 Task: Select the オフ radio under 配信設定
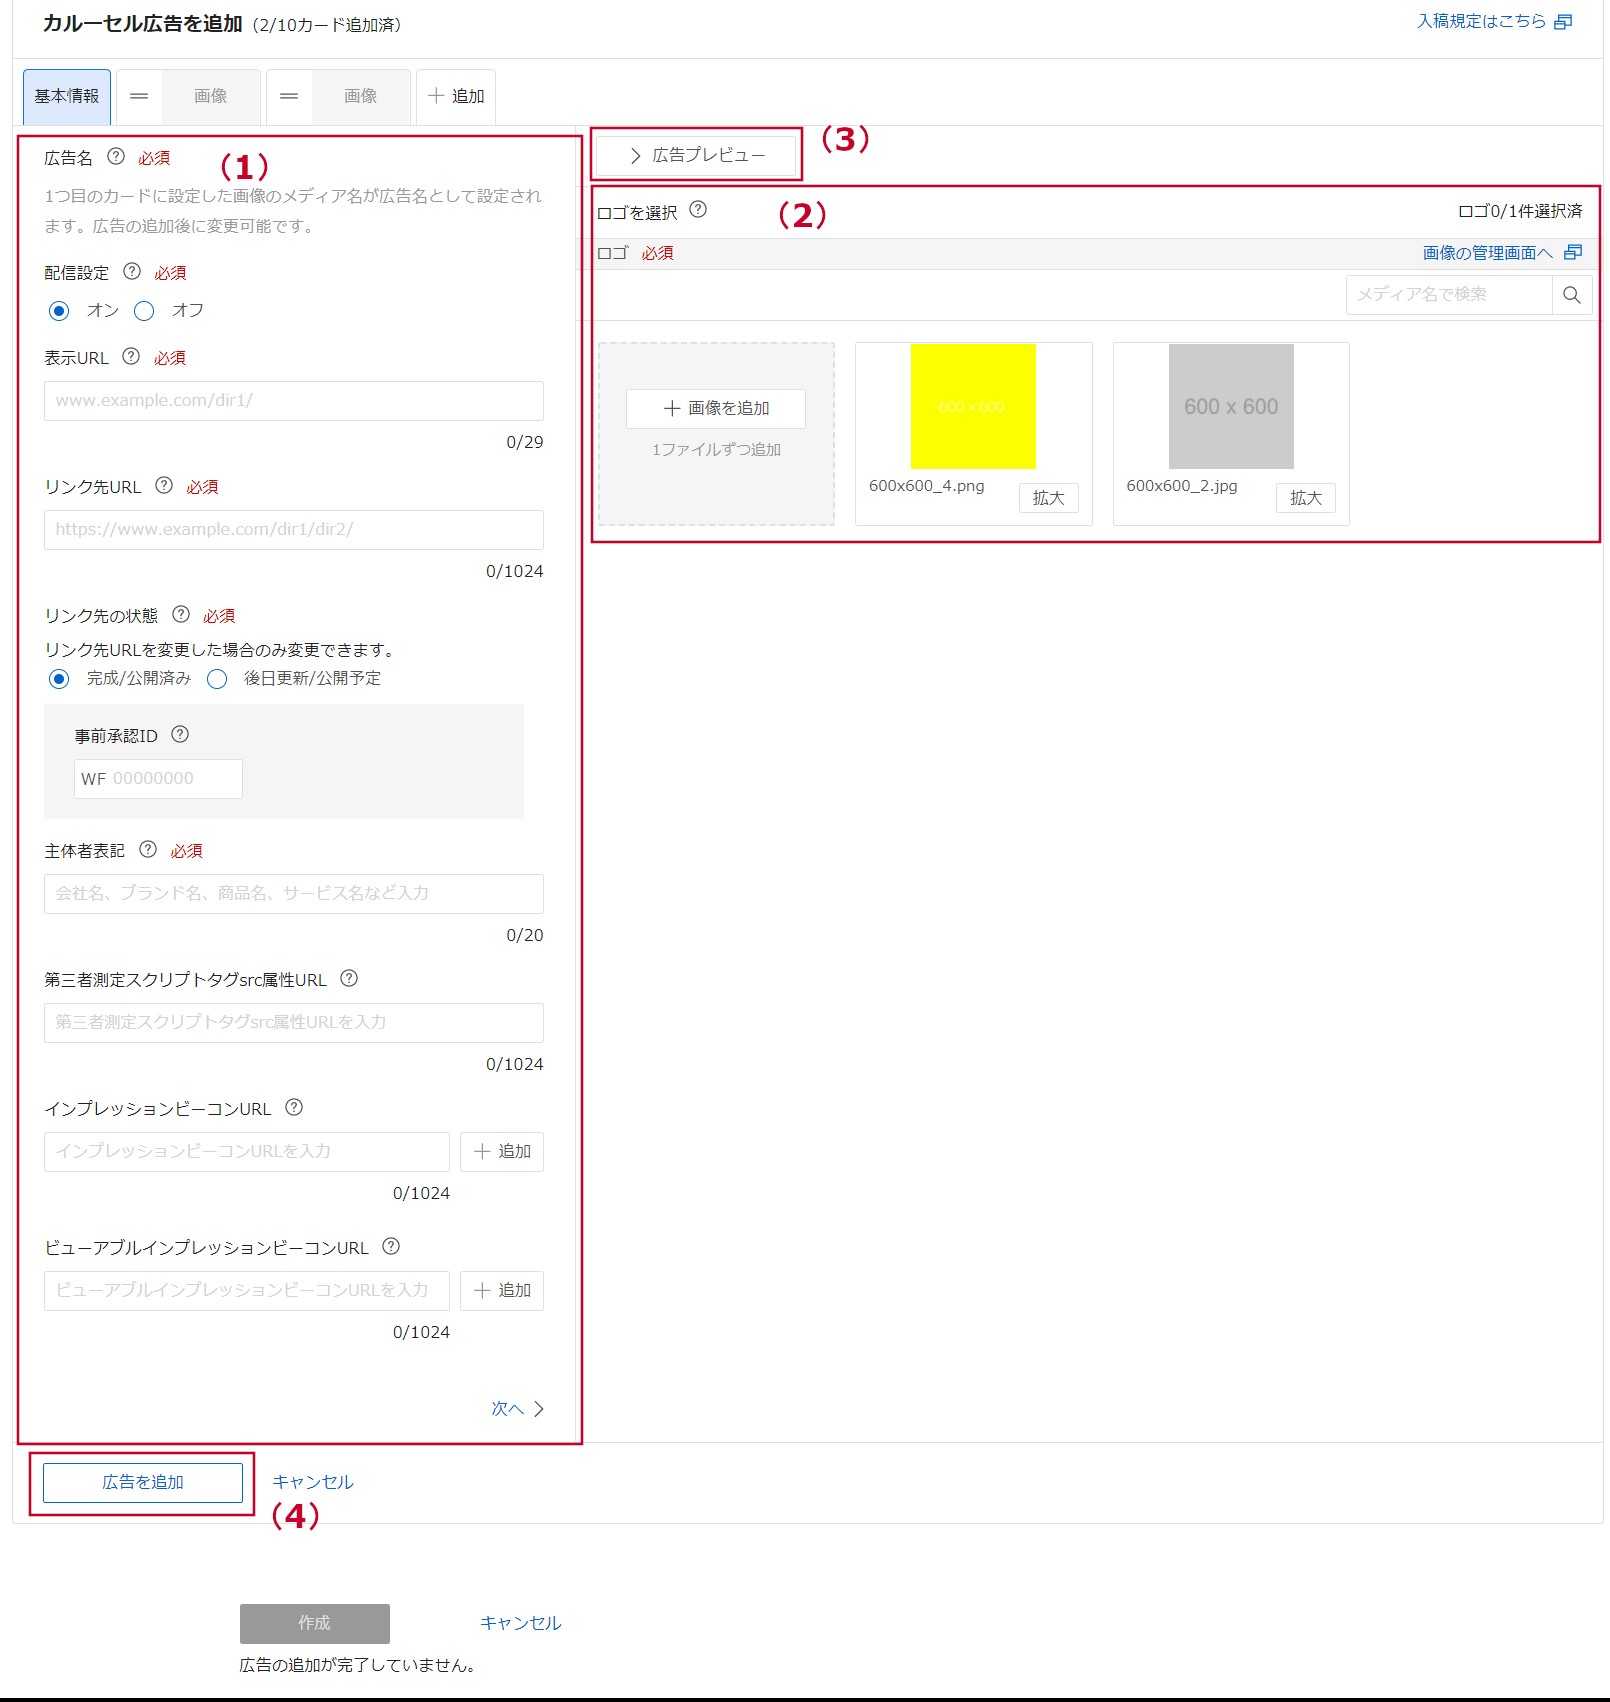[144, 311]
